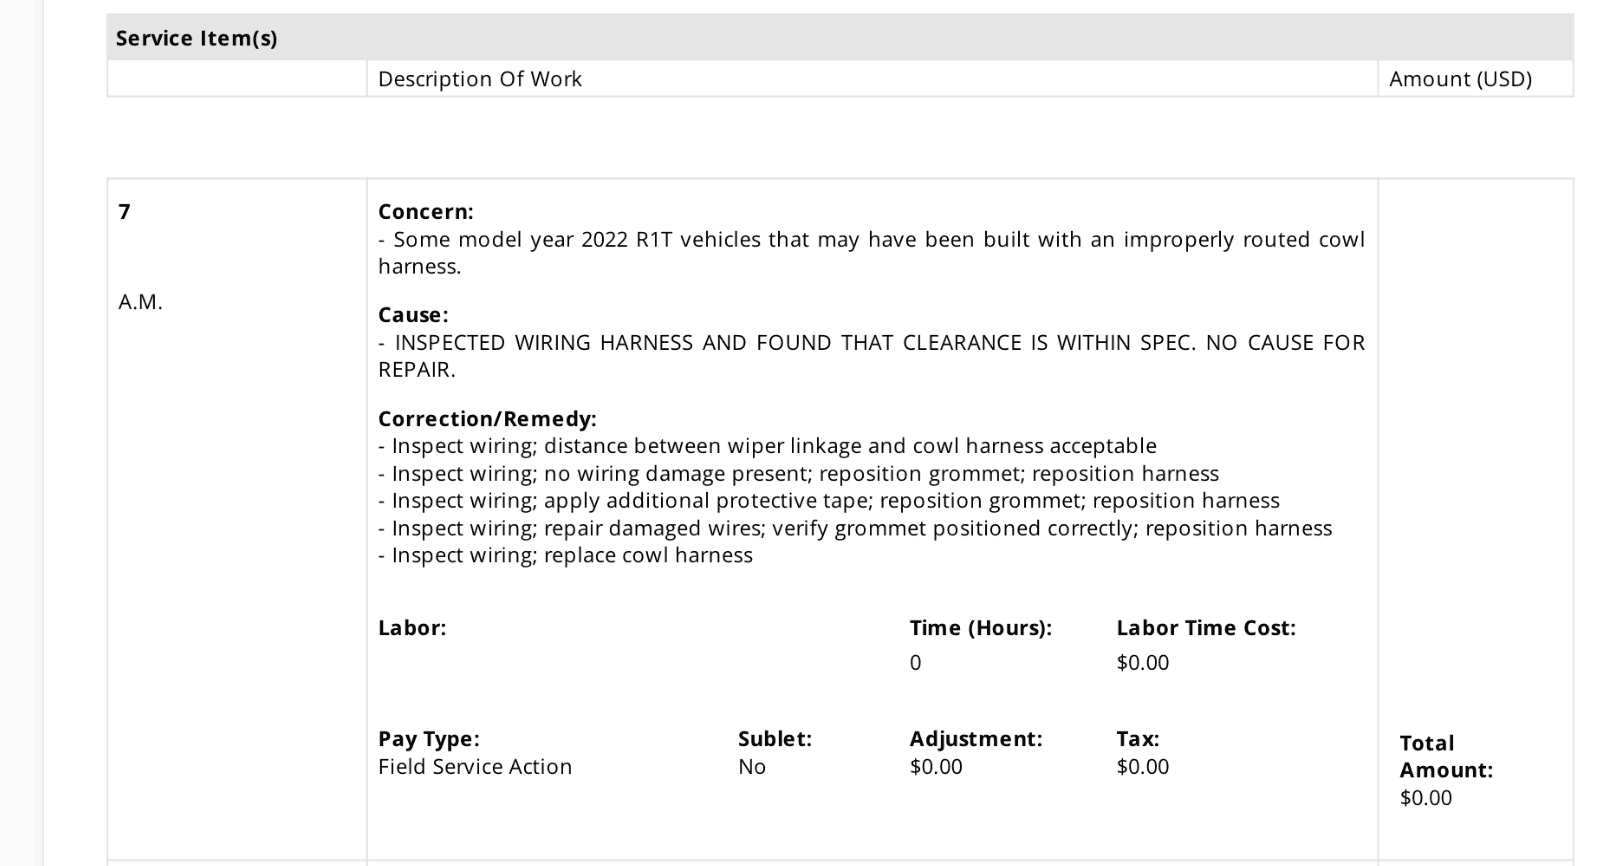The width and height of the screenshot is (1619, 866).
Task: Click the A.M. technician initials
Action: click(x=140, y=302)
